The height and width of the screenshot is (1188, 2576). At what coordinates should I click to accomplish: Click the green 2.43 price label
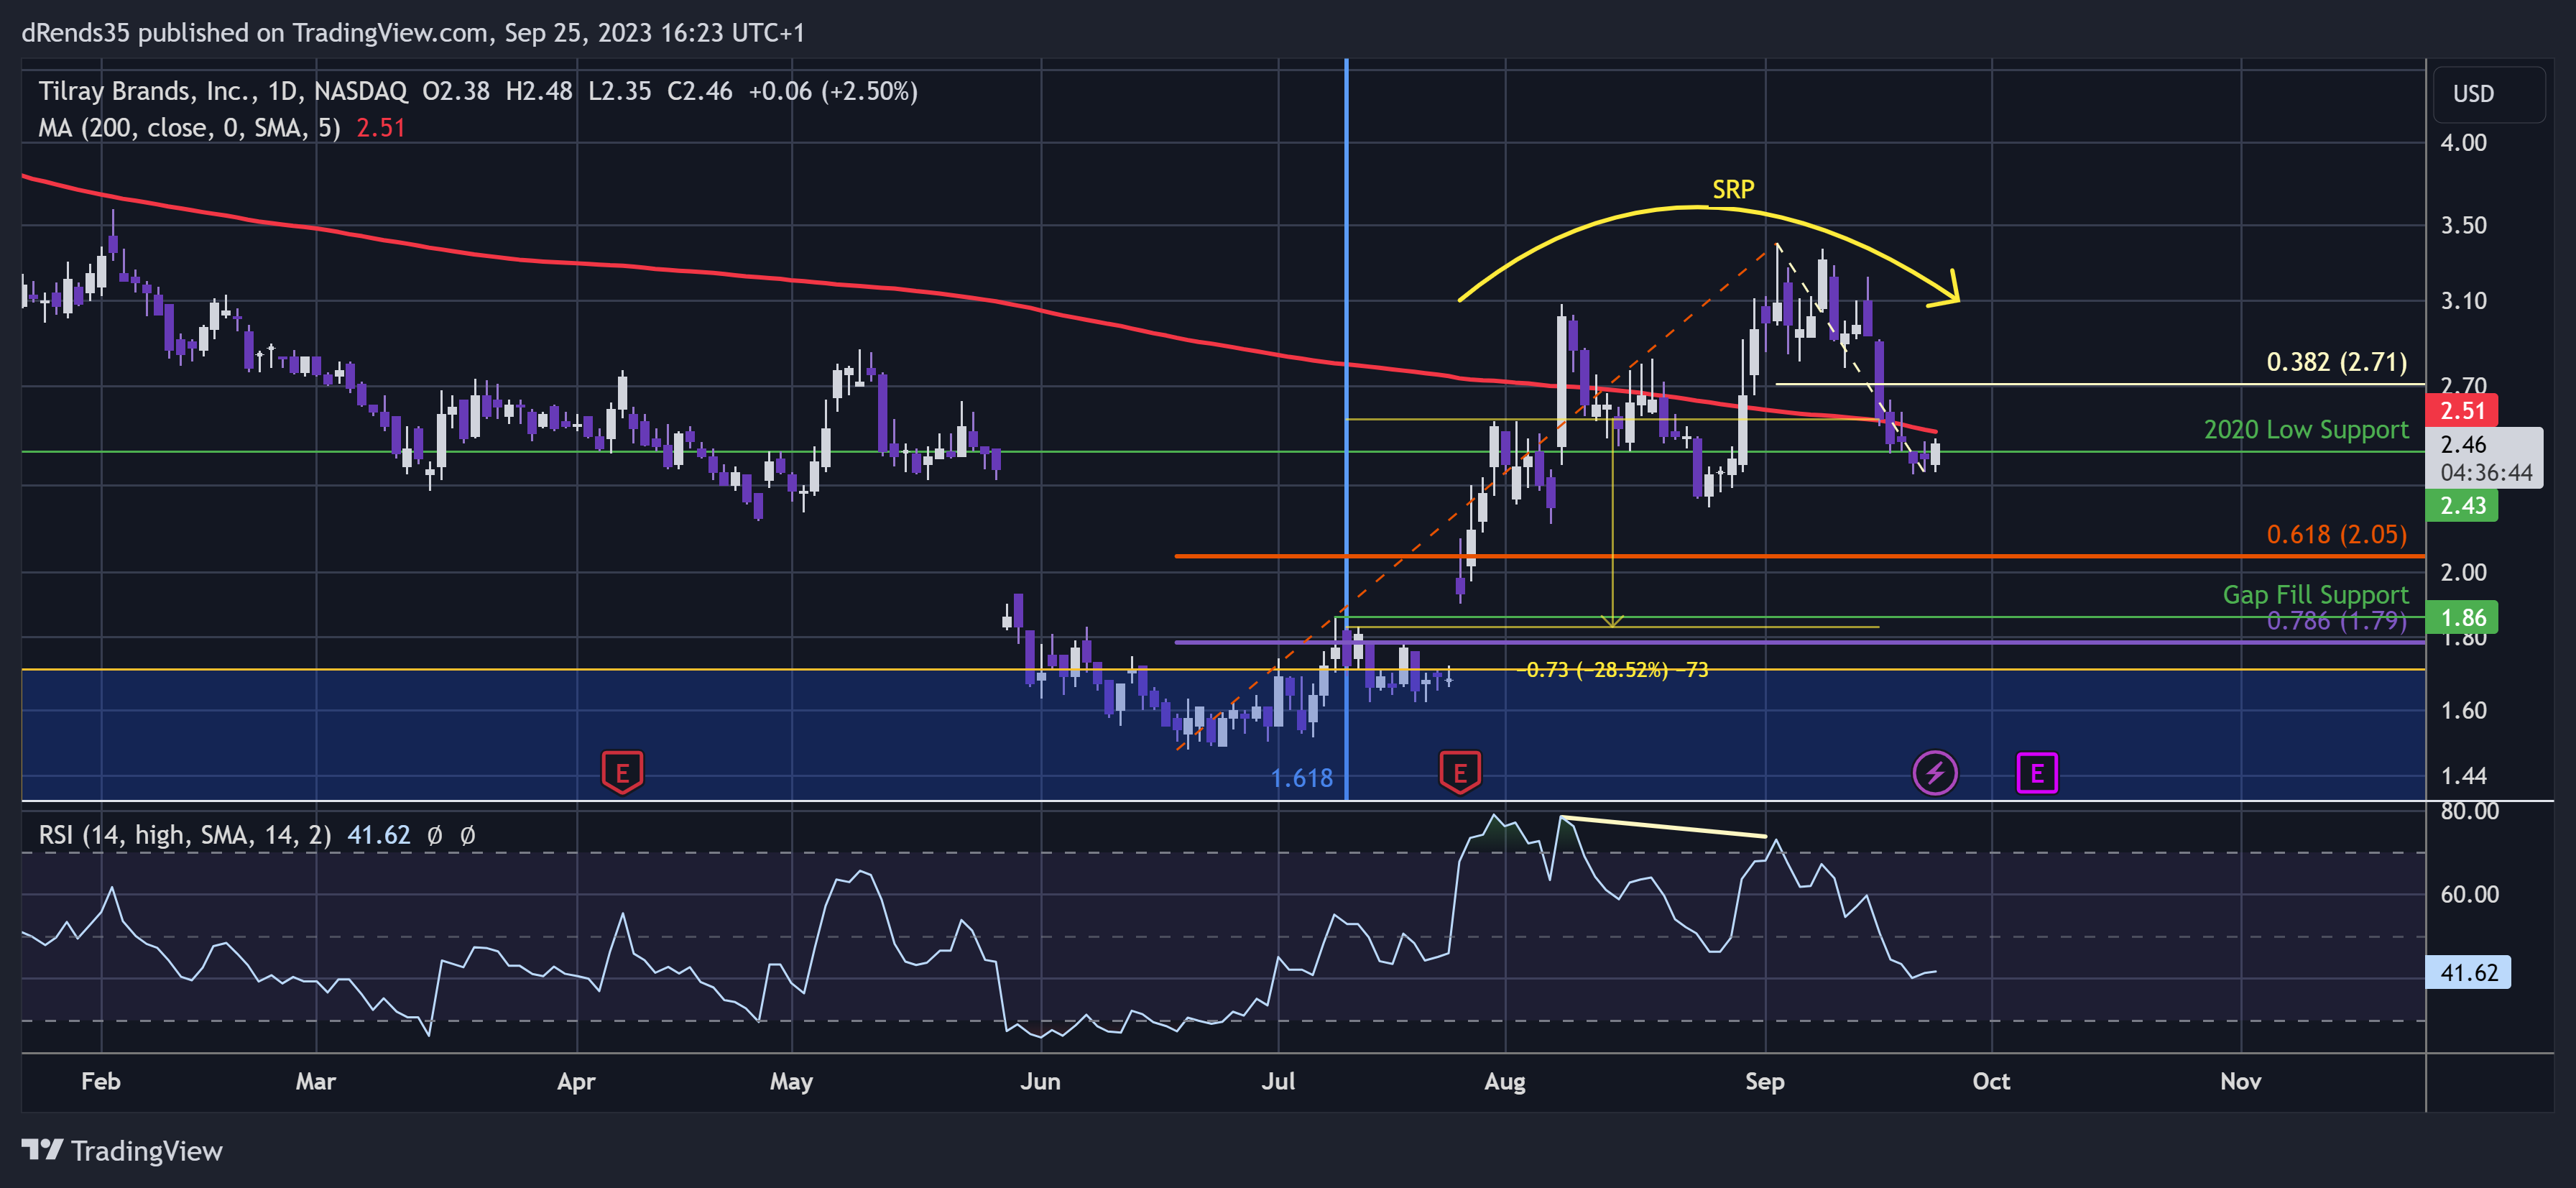(x=2462, y=505)
